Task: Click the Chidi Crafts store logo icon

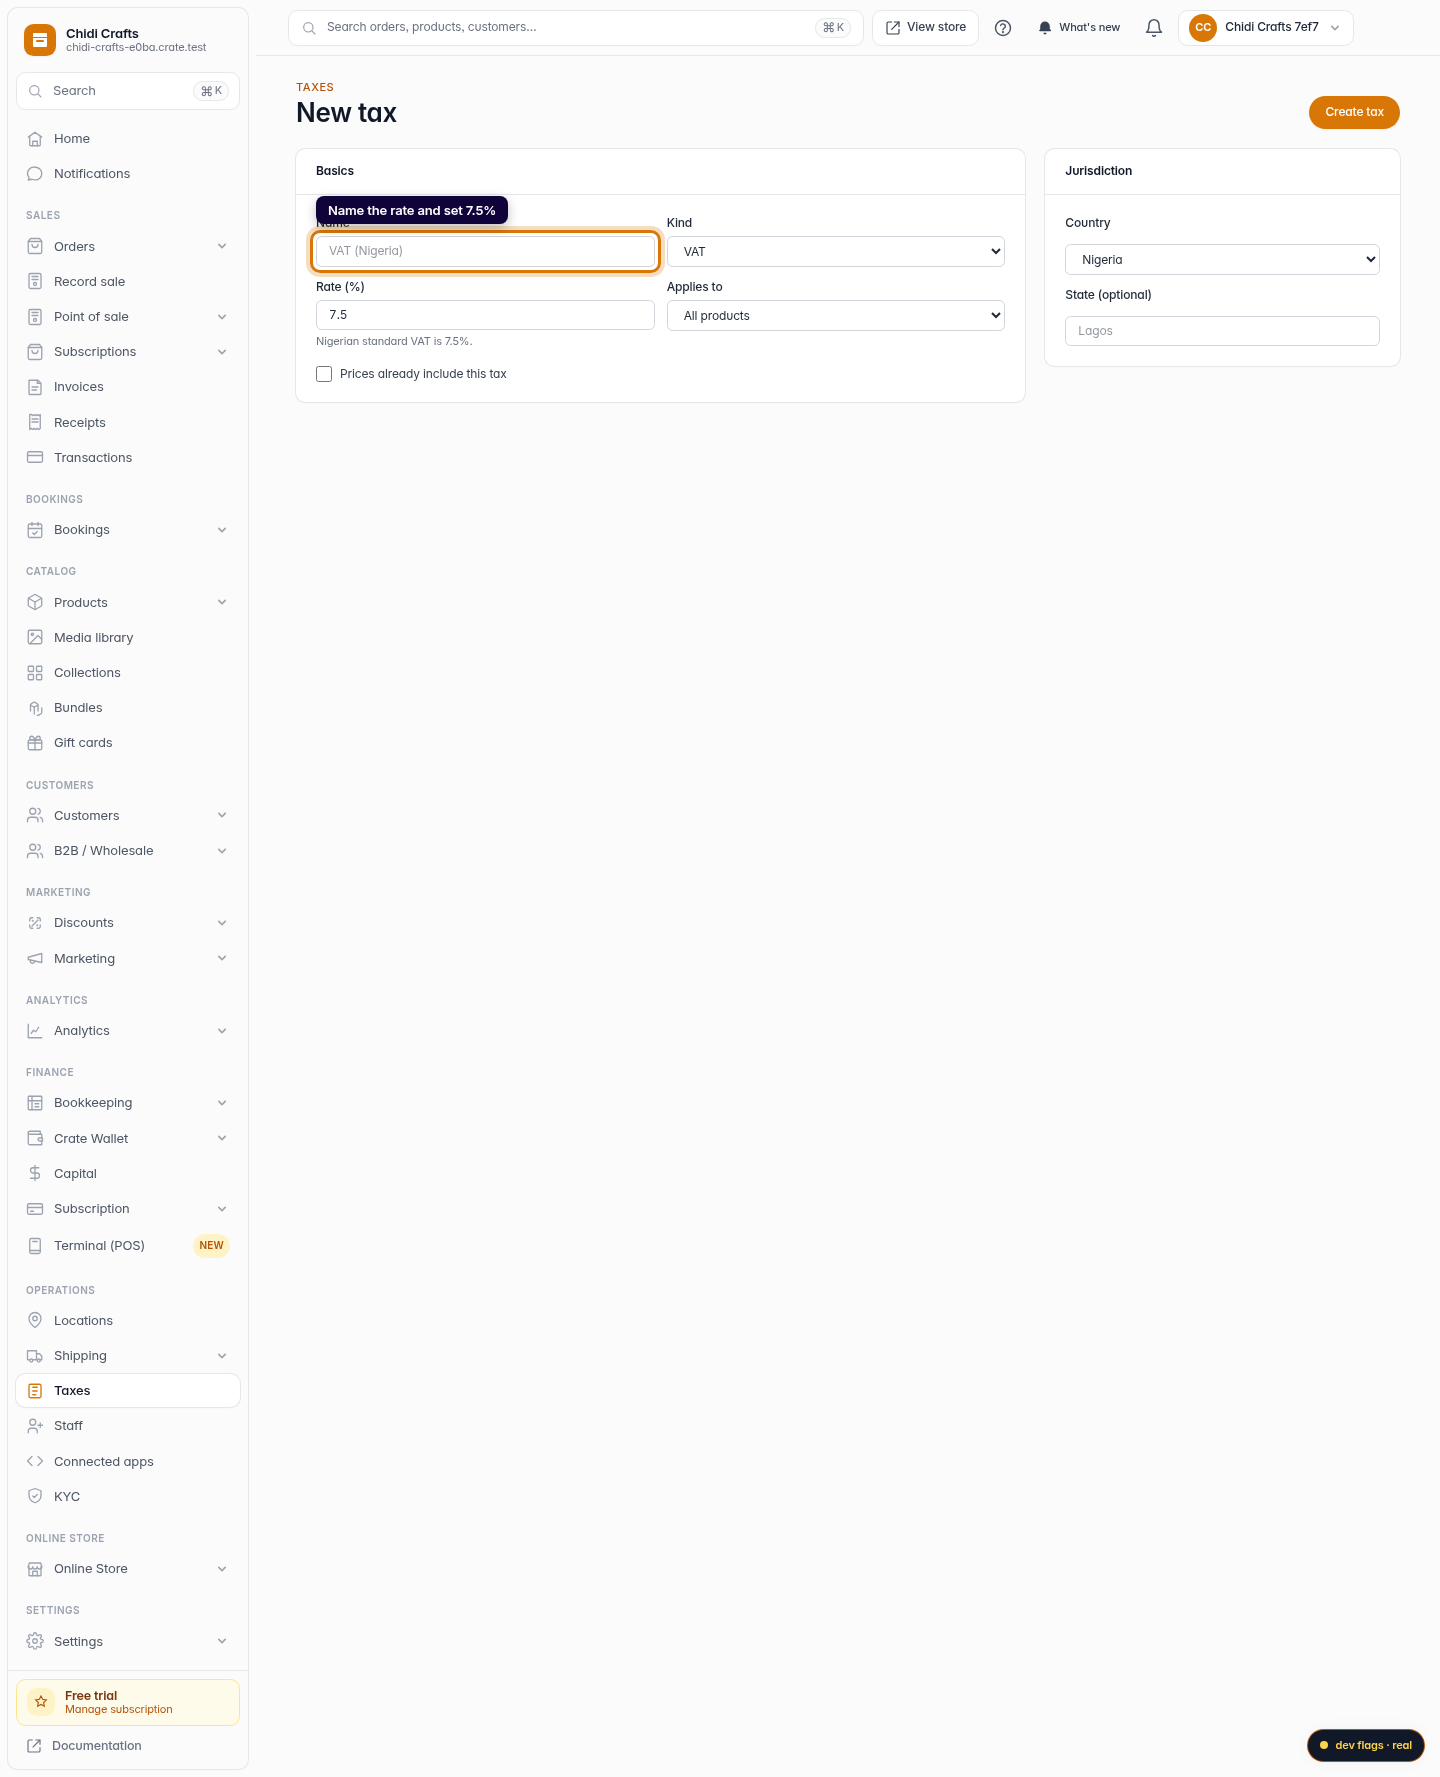Action: coord(40,40)
